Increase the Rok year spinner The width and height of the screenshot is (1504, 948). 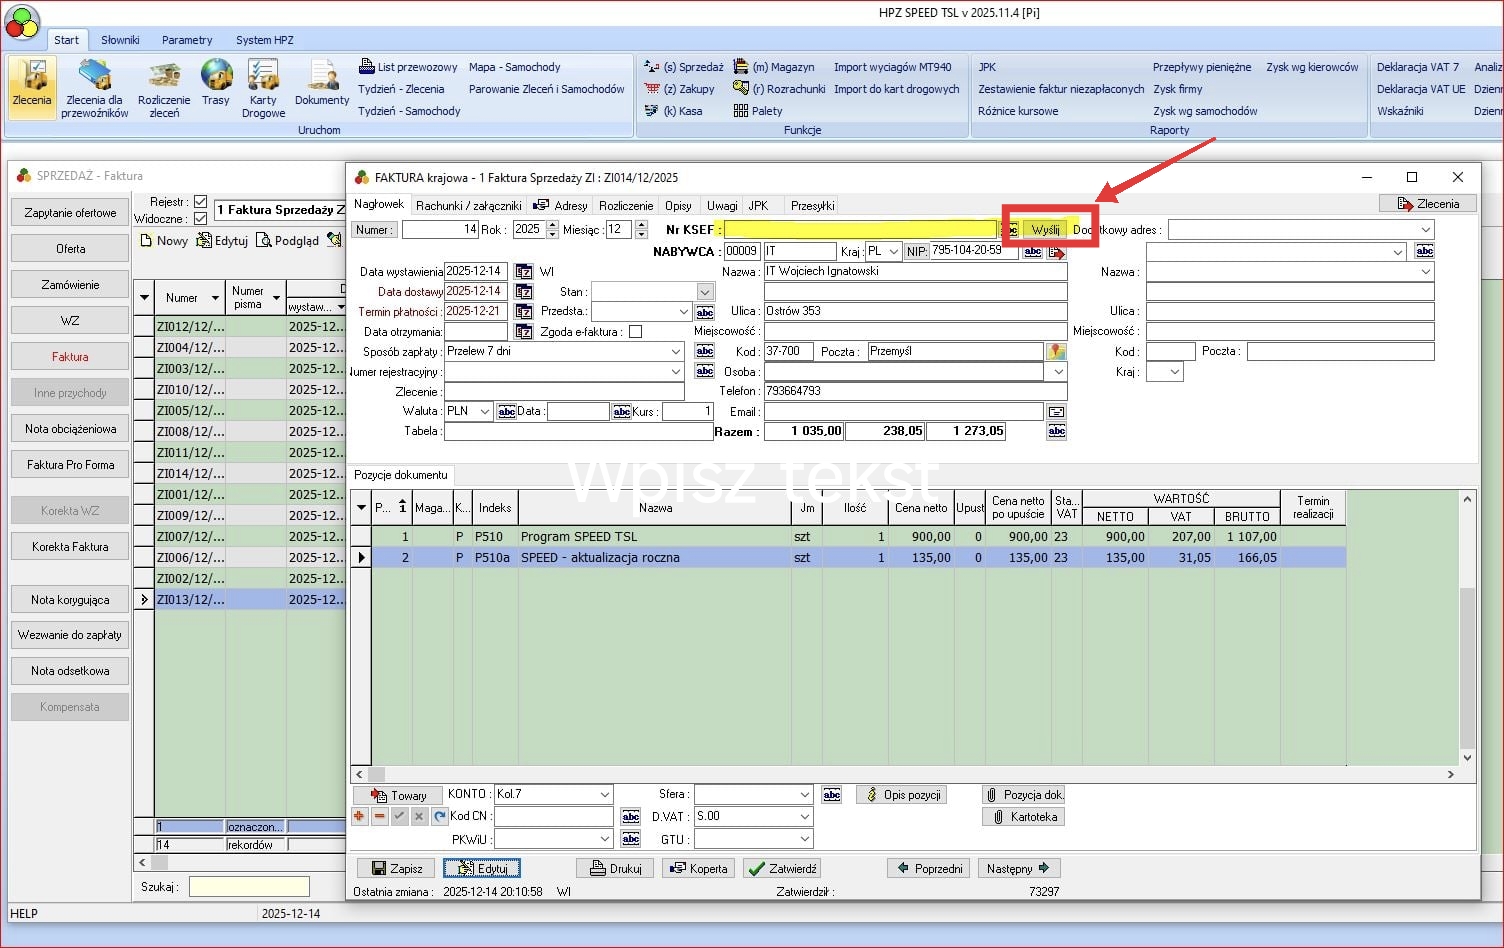pos(552,225)
